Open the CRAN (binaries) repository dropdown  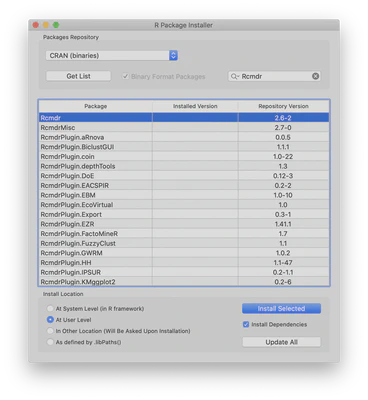point(111,55)
